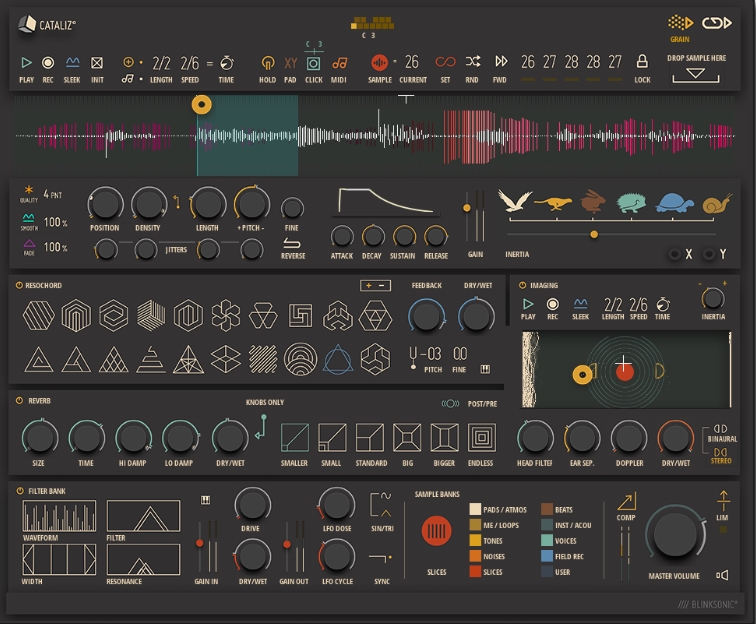
Task: Toggle the IMAGING power button
Action: click(522, 285)
